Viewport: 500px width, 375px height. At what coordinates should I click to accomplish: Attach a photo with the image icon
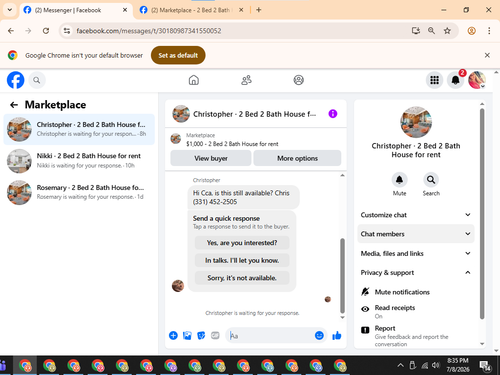pos(187,335)
